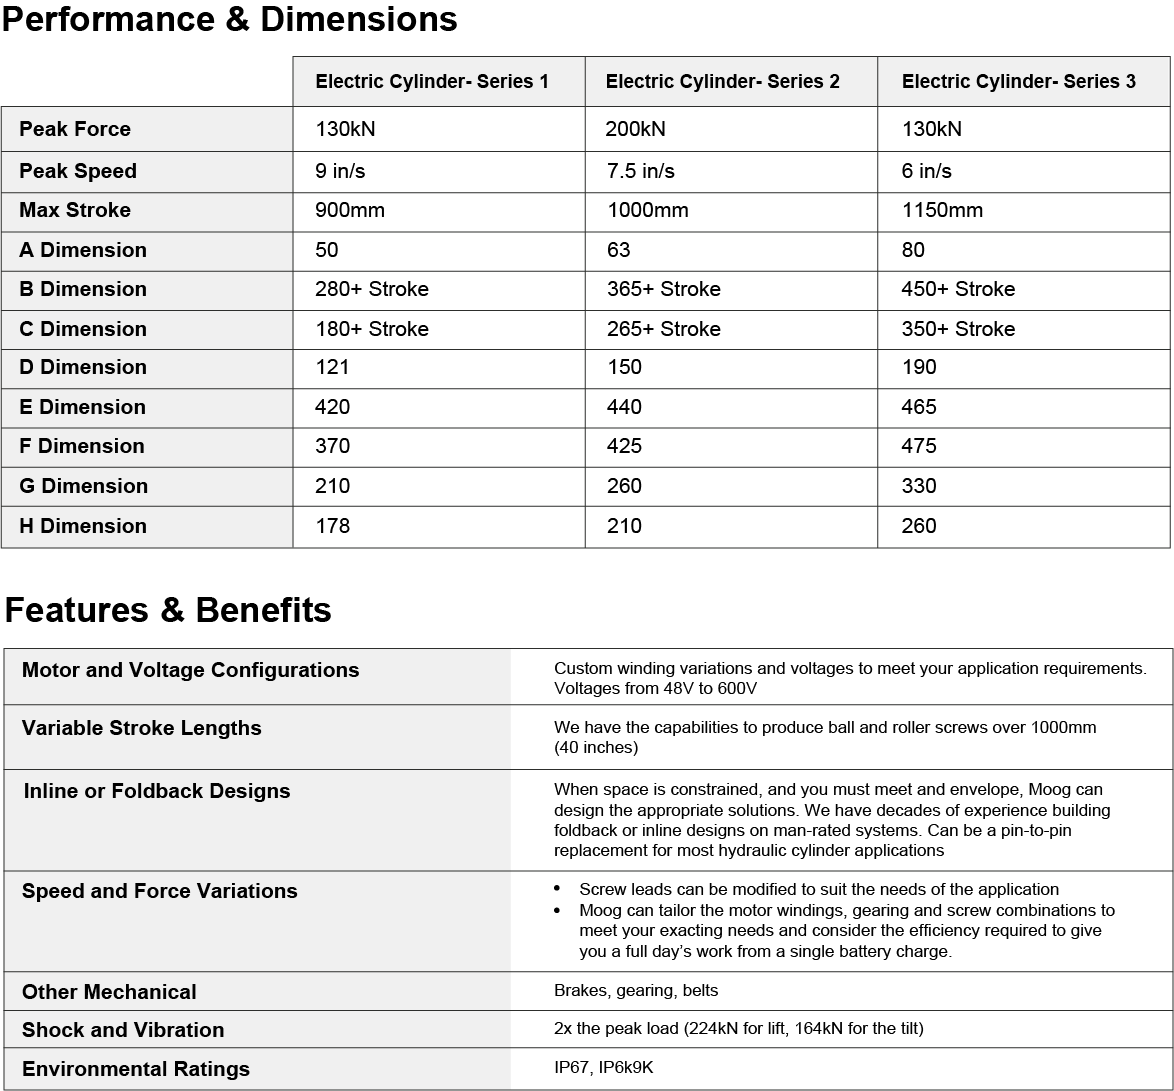Viewport: 1174px width, 1091px height.
Task: Click the Performance & Dimensions heading
Action: (x=229, y=19)
